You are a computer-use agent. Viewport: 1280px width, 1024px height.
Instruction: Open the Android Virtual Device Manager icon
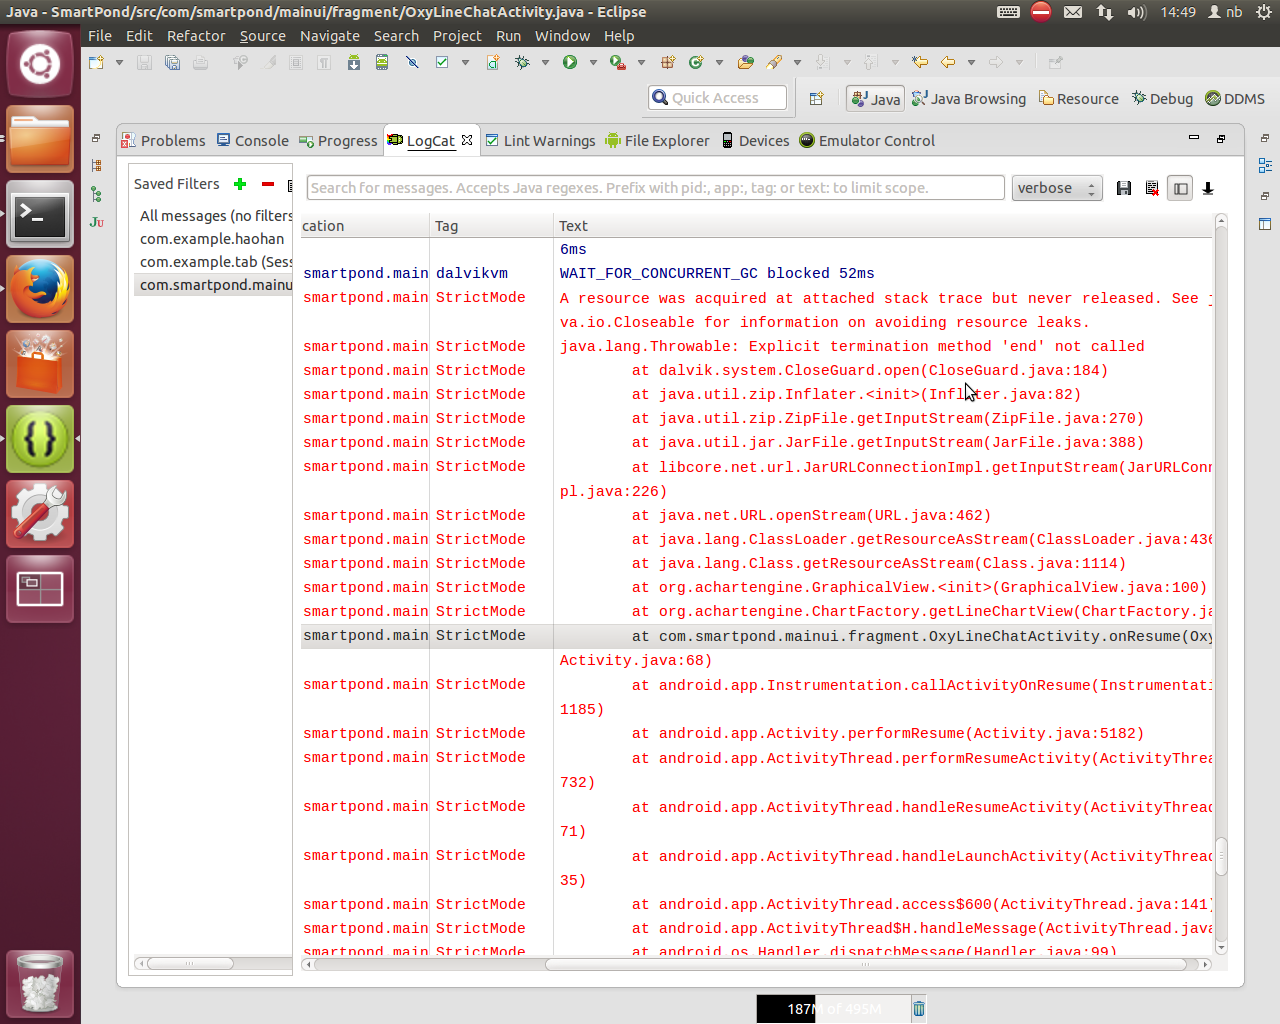(382, 62)
